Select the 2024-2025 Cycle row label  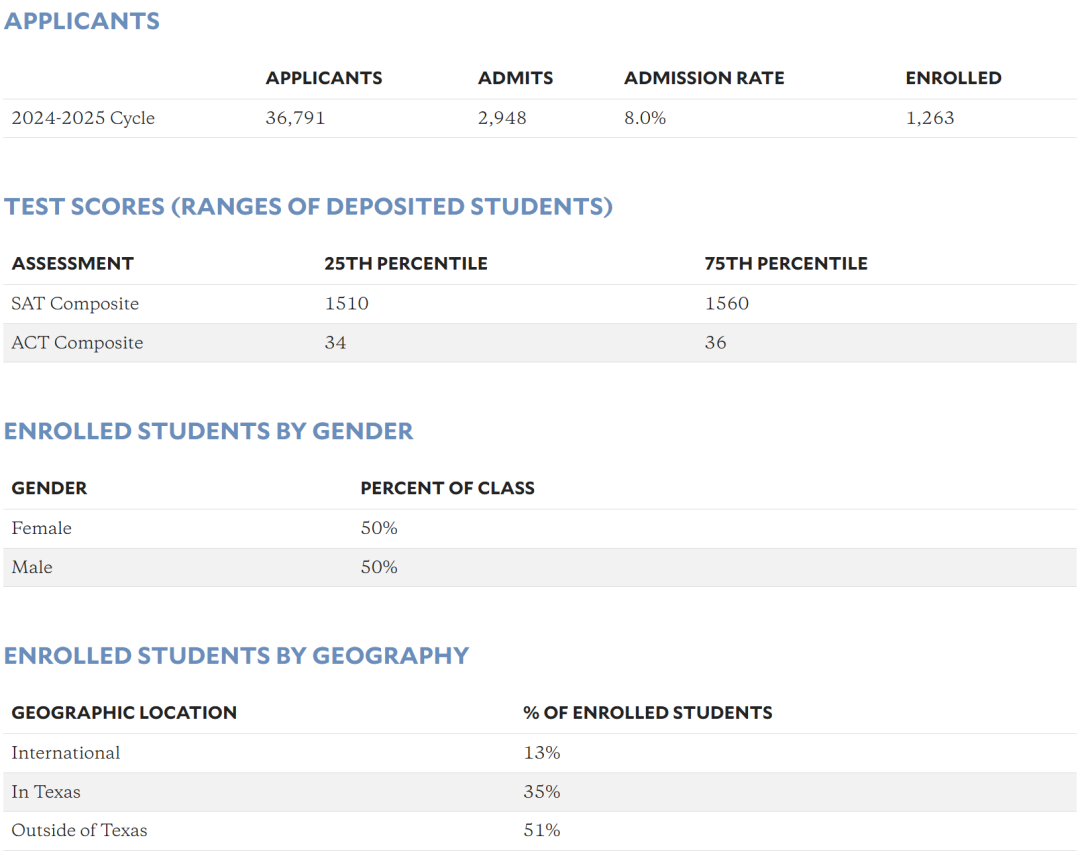tap(83, 118)
